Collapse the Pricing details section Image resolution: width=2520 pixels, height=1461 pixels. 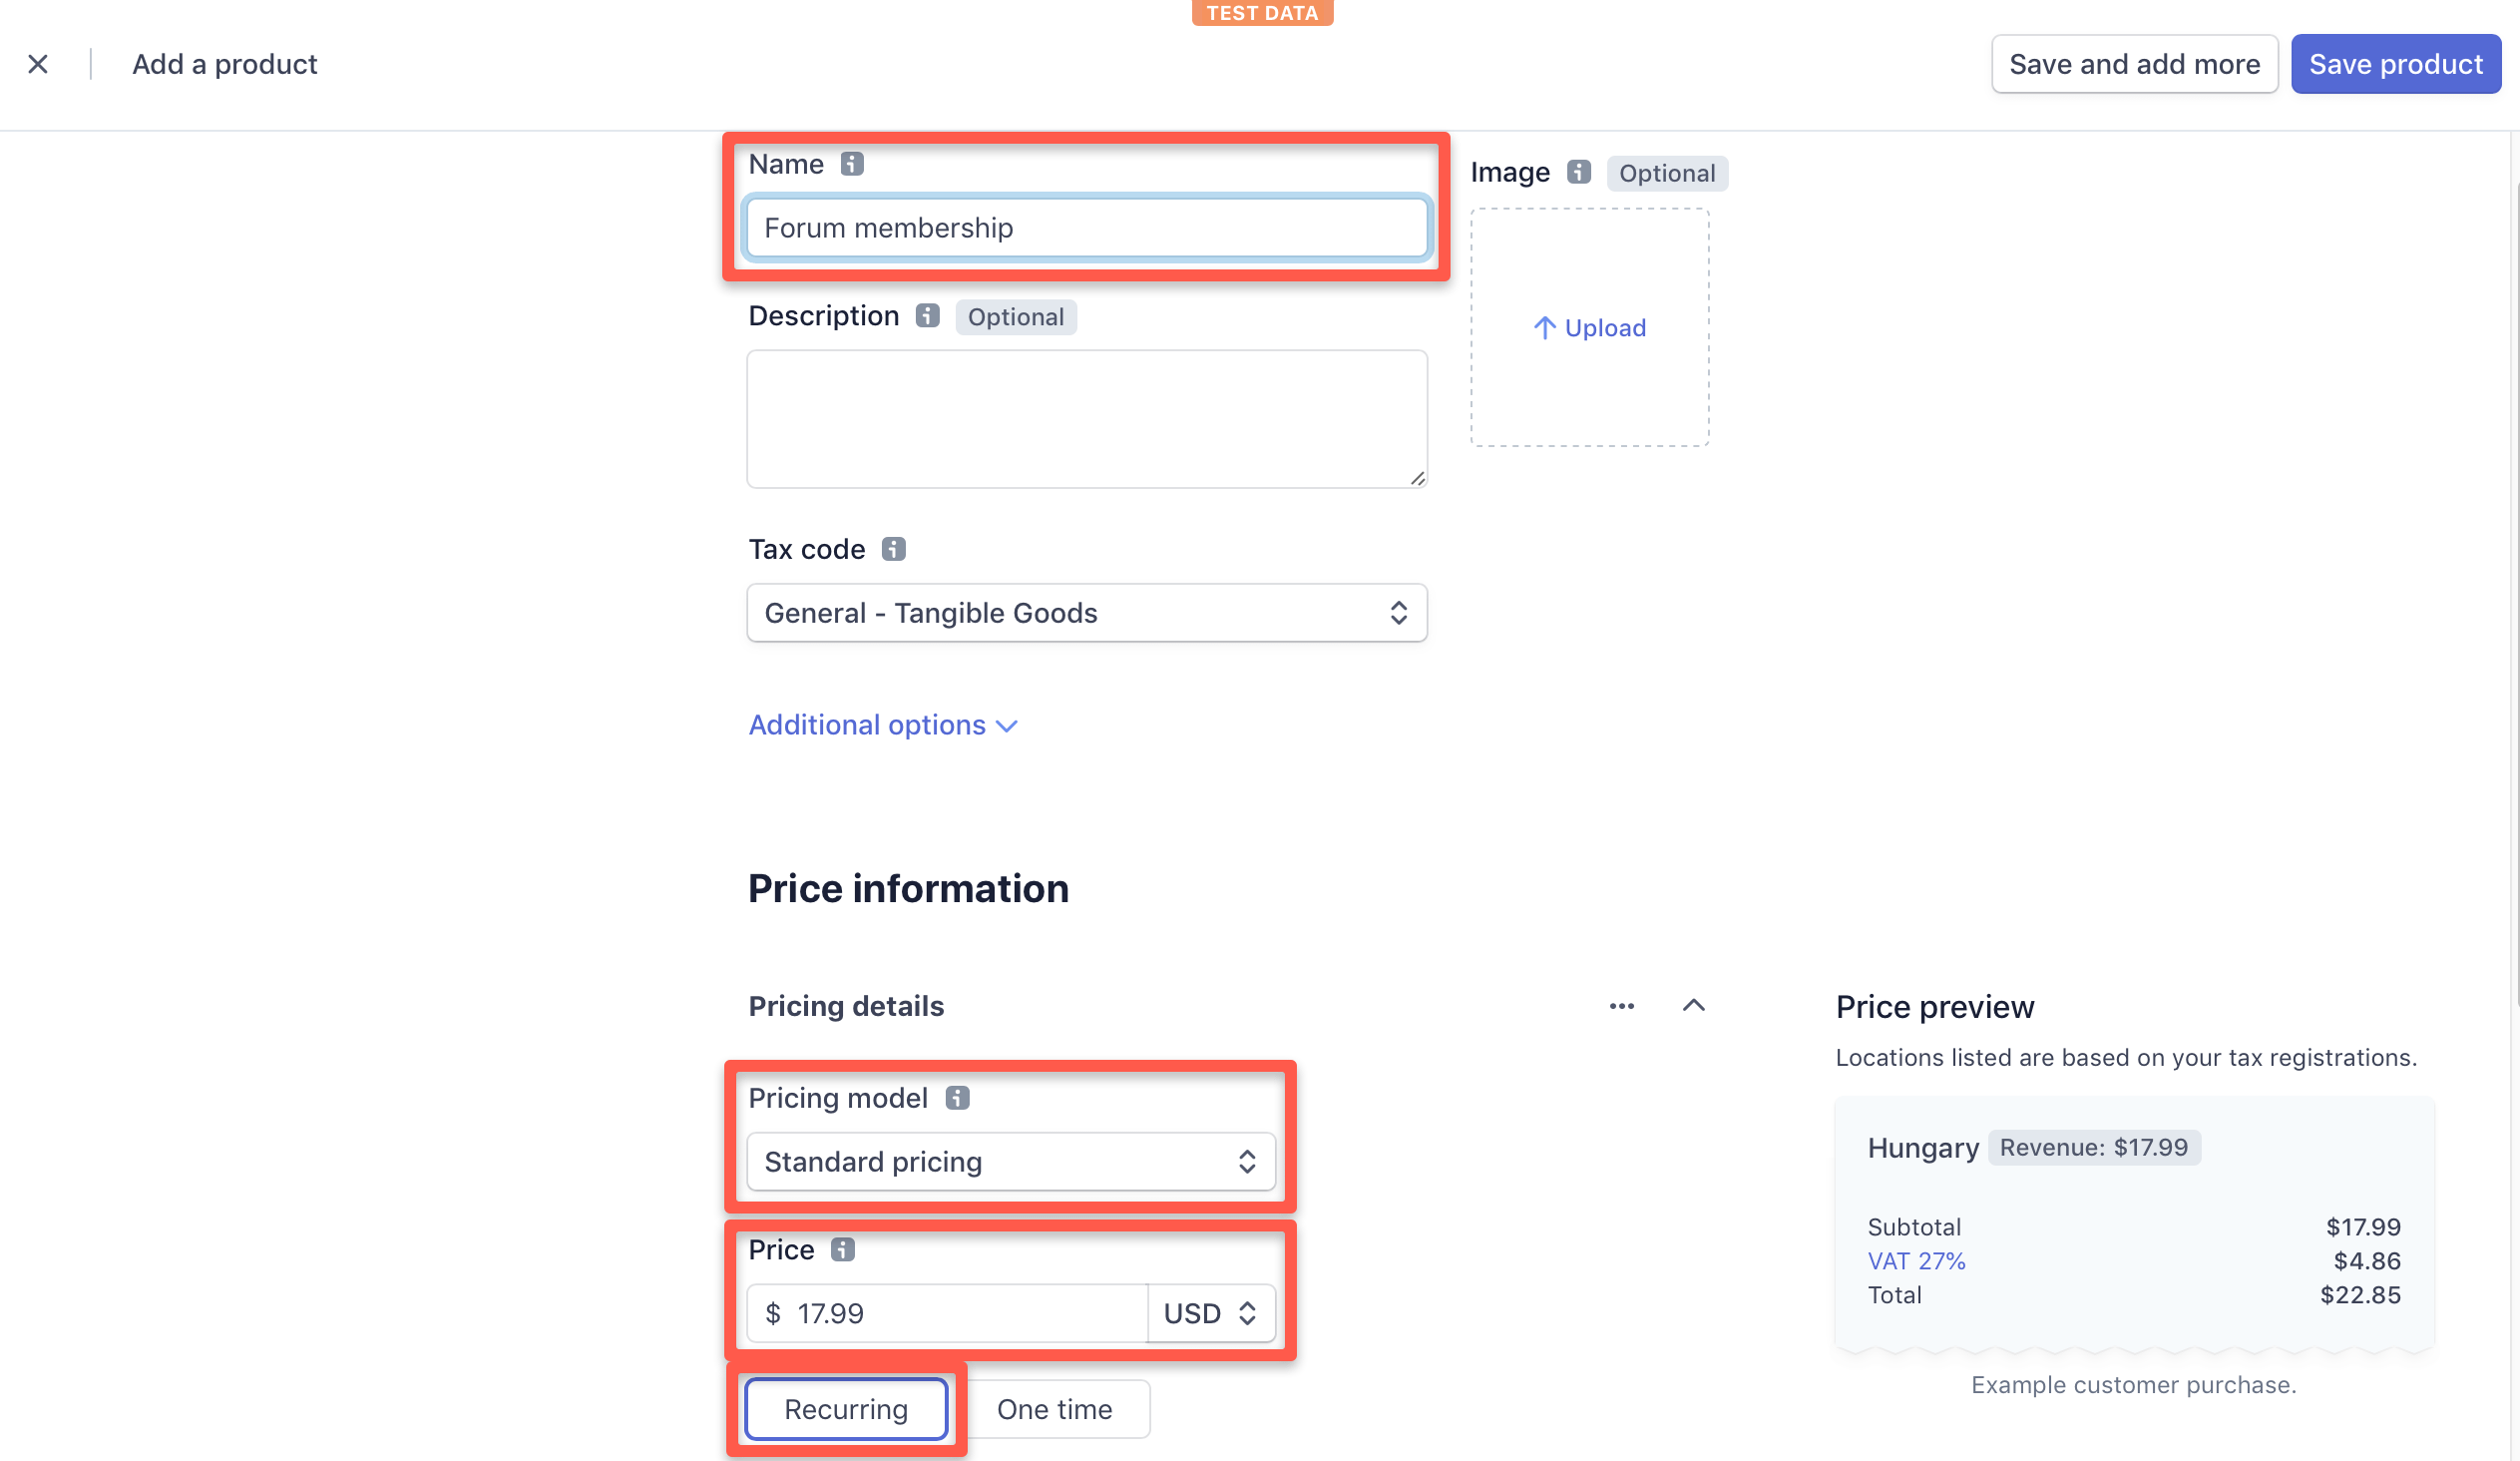click(1694, 1006)
